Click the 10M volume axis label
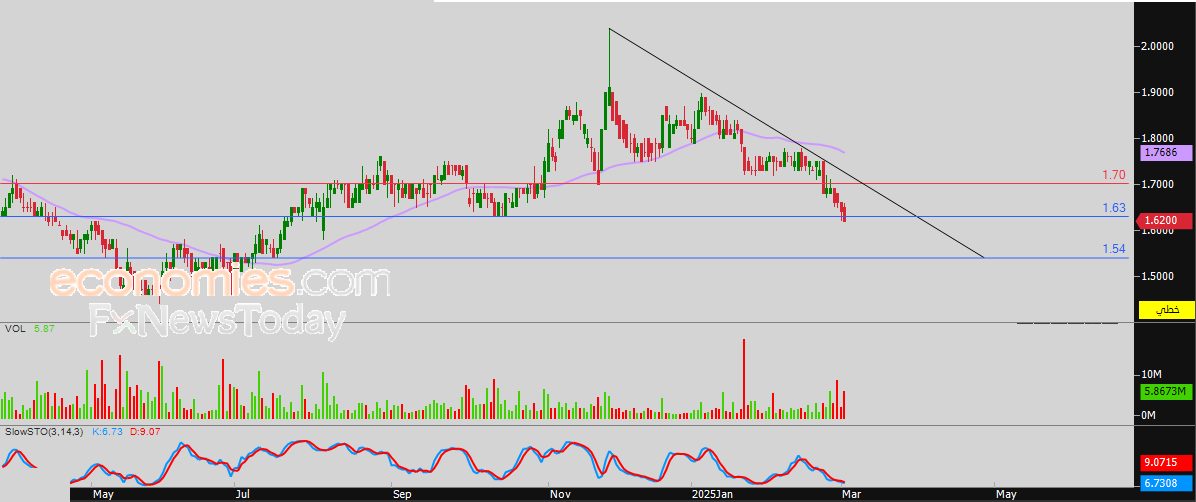 click(1151, 374)
